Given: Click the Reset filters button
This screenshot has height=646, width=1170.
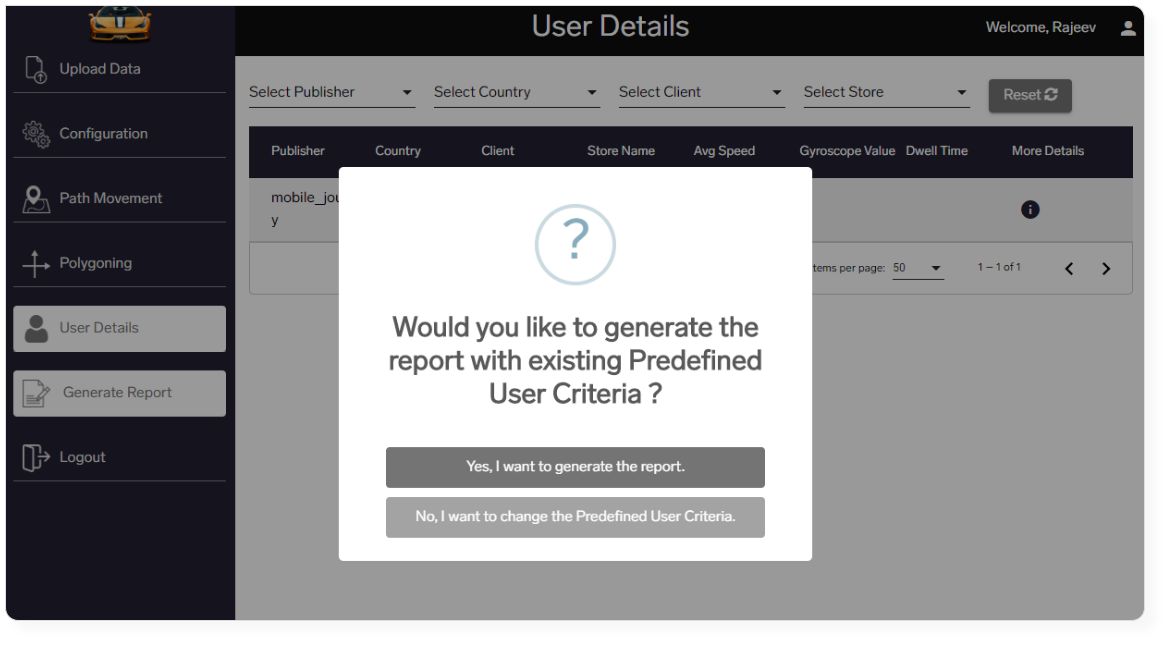Looking at the screenshot, I should [x=1030, y=95].
